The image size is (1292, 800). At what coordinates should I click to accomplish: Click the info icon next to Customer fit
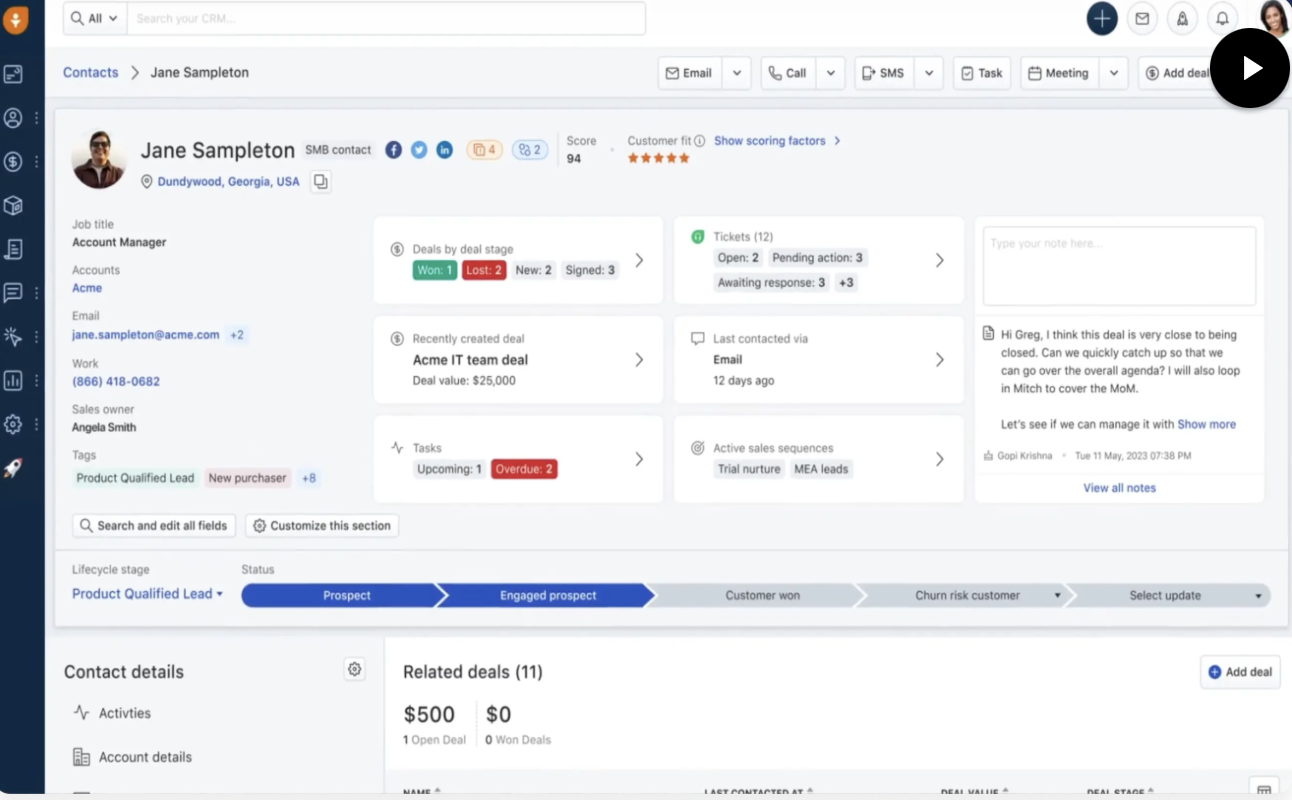tap(700, 141)
